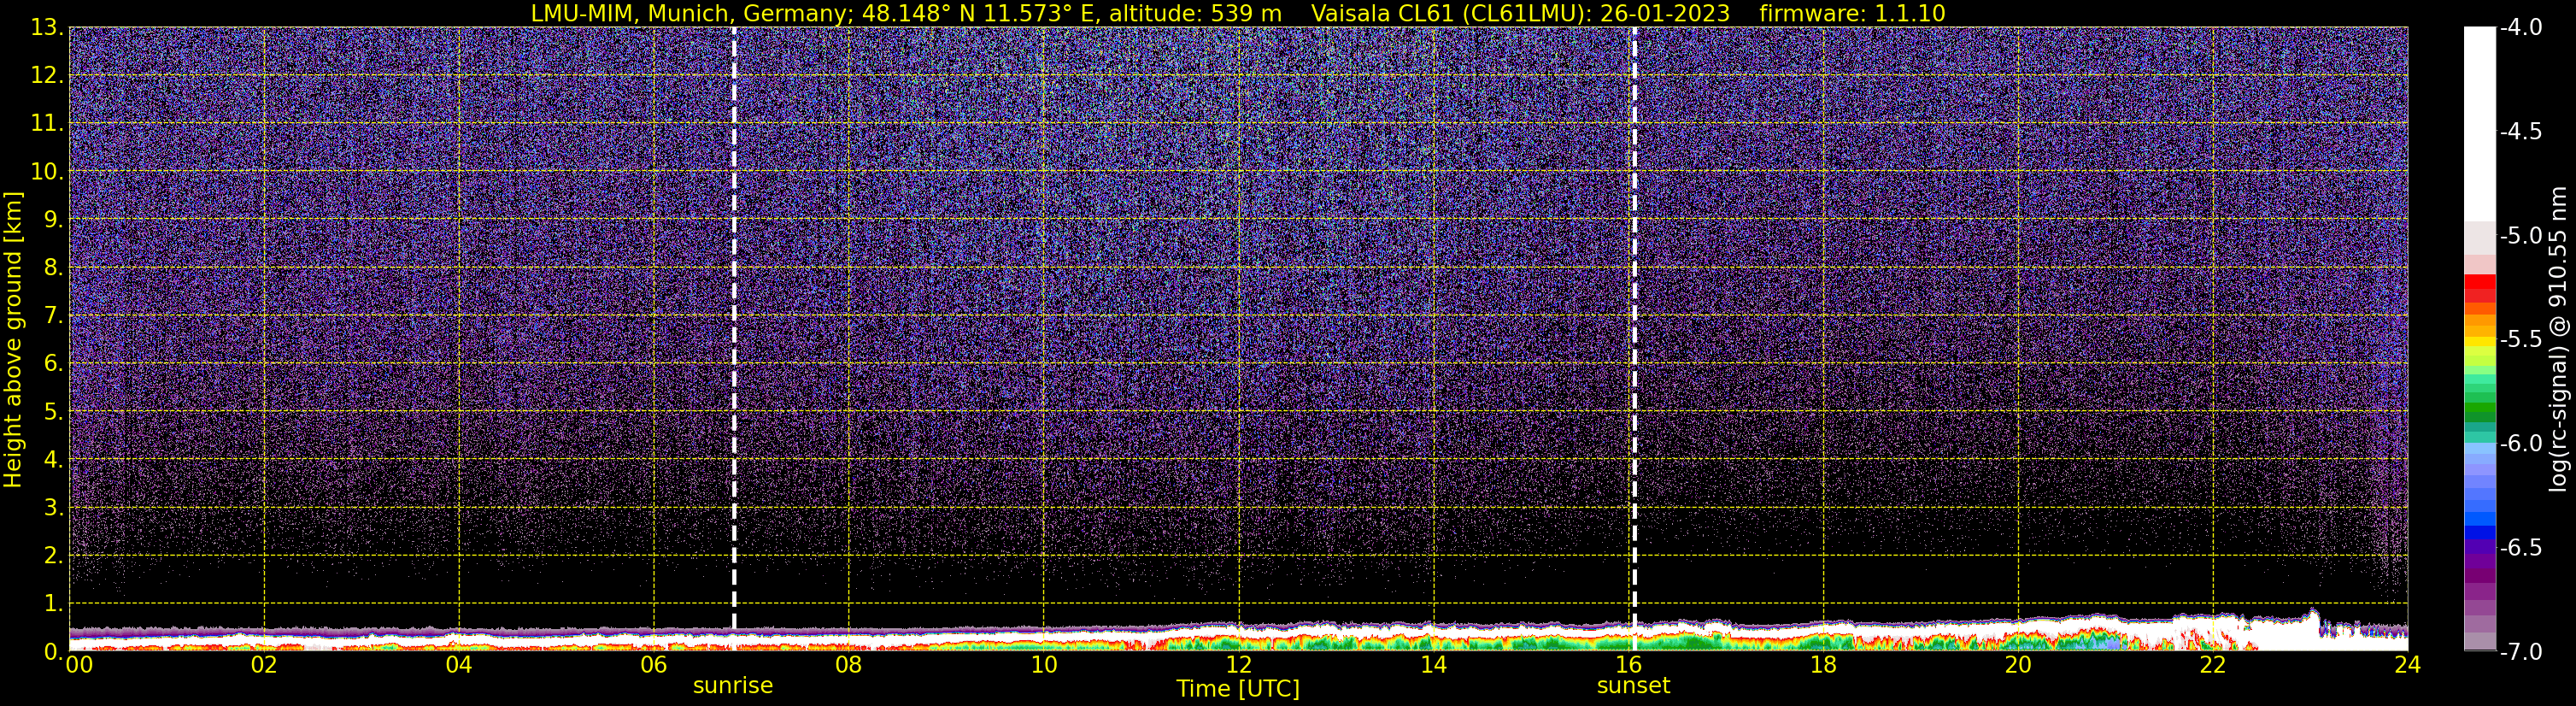This screenshot has height=706, width=2576.
Task: Click the 'Height above ground [km]' axis title
Action: [x=13, y=340]
